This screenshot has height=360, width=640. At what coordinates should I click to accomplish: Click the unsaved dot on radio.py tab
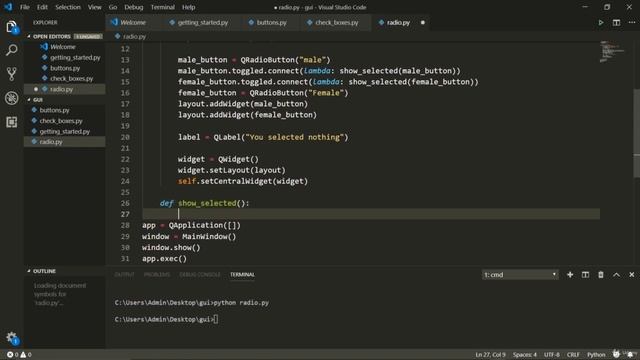pyautogui.click(x=422, y=22)
